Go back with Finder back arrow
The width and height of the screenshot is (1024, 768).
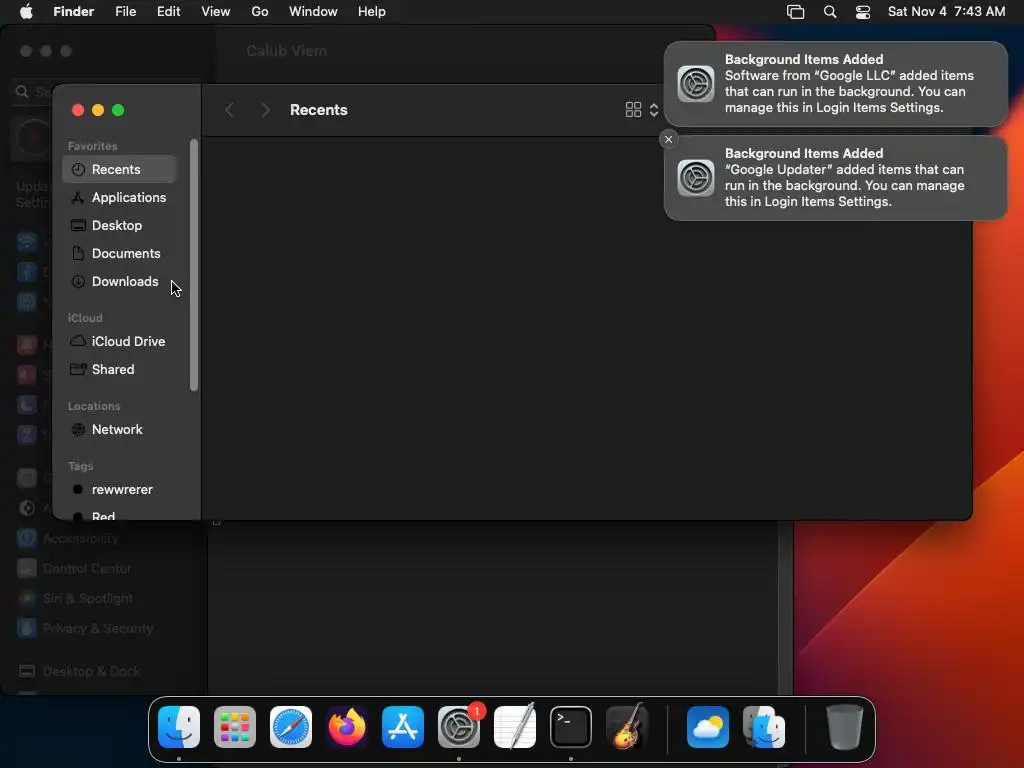229,110
